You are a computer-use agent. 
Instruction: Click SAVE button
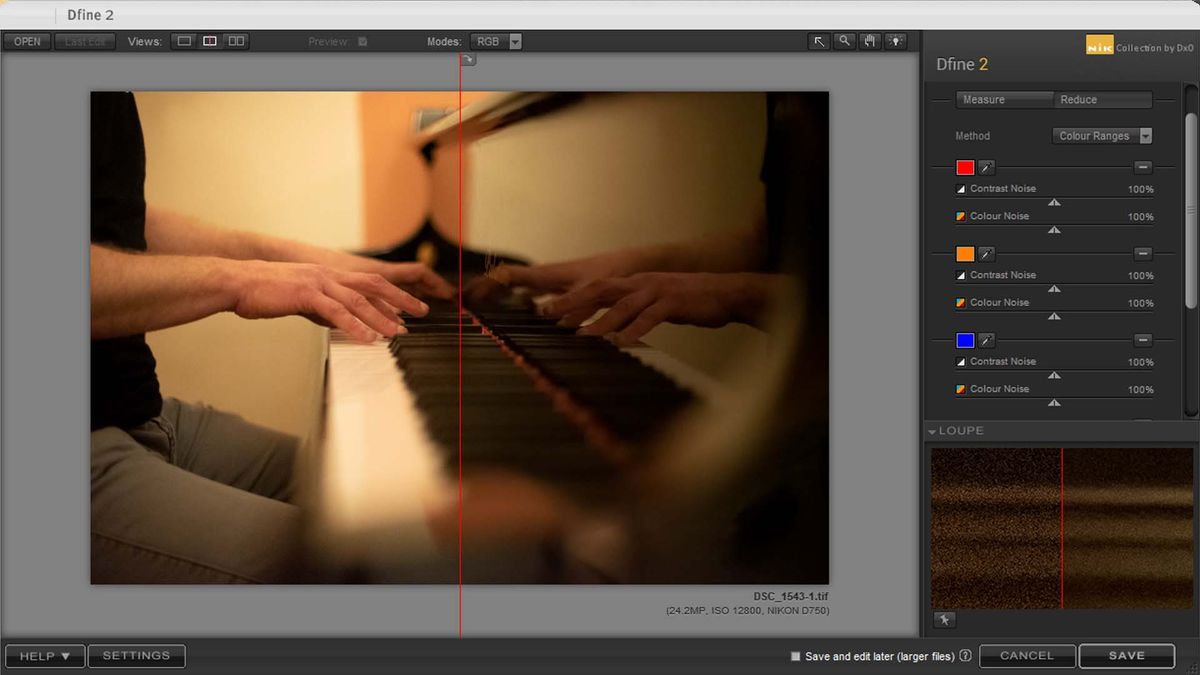click(1127, 656)
